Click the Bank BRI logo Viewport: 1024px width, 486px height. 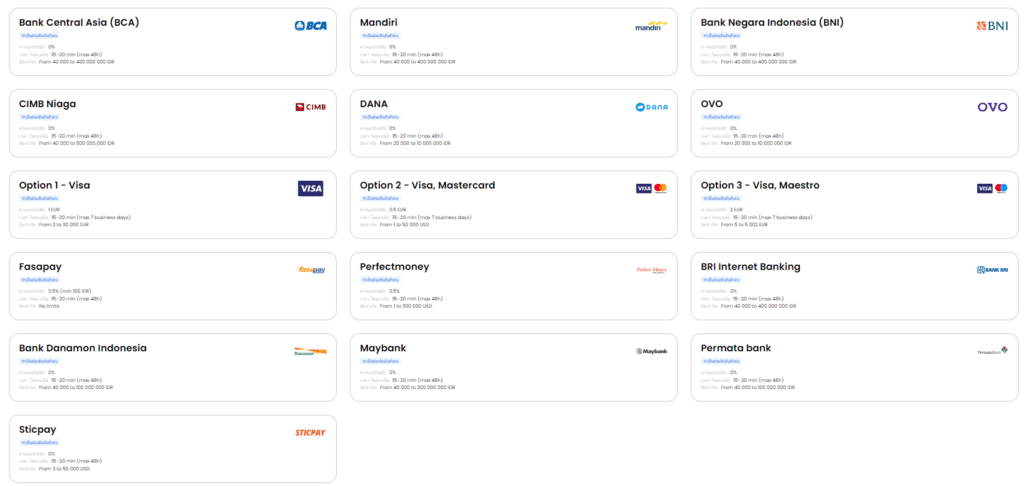click(x=992, y=270)
